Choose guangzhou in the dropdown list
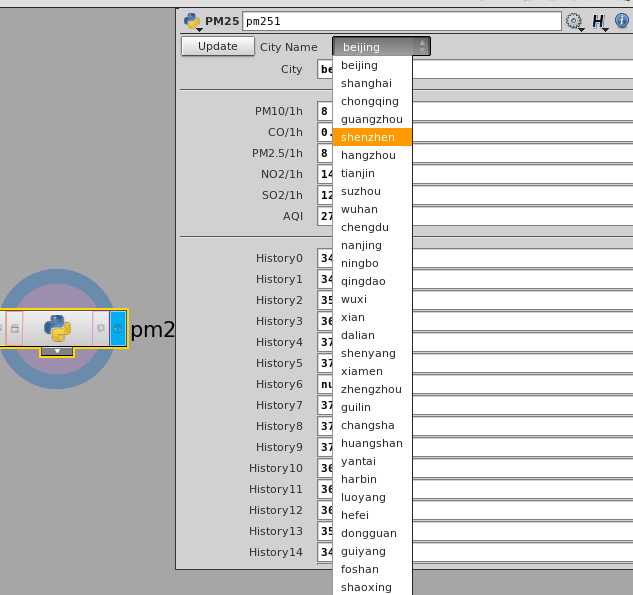Image resolution: width=633 pixels, height=595 pixels. (372, 119)
